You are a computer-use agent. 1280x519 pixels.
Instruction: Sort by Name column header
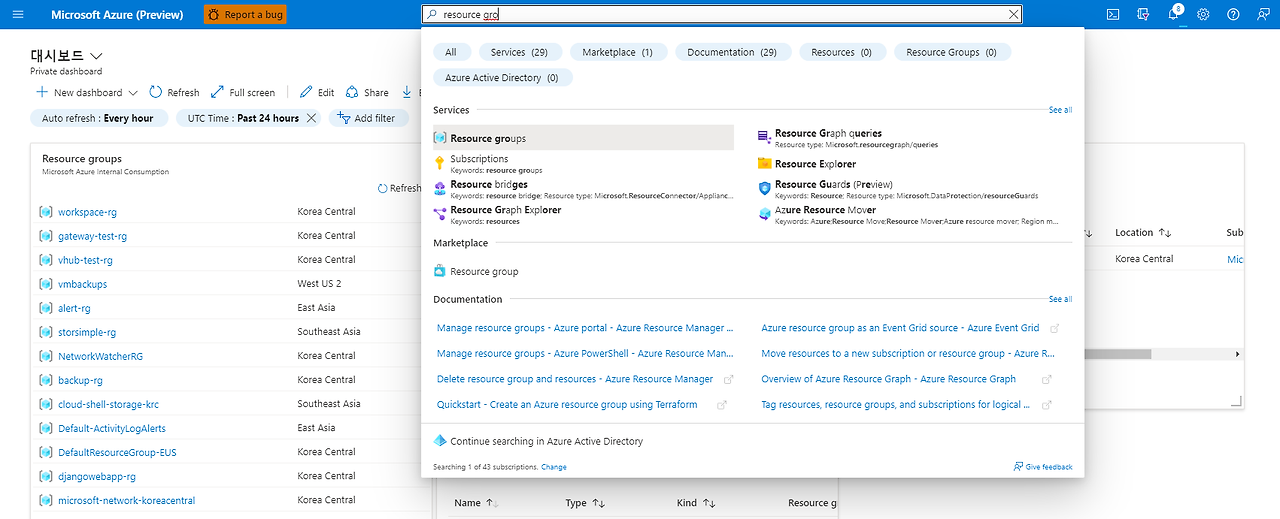476,503
